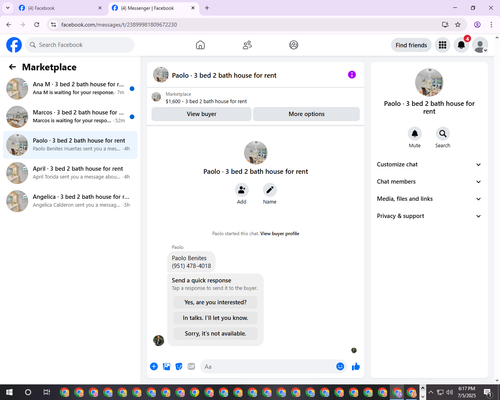Choose a sticker in the composer
500x400 pixels.
(x=179, y=367)
